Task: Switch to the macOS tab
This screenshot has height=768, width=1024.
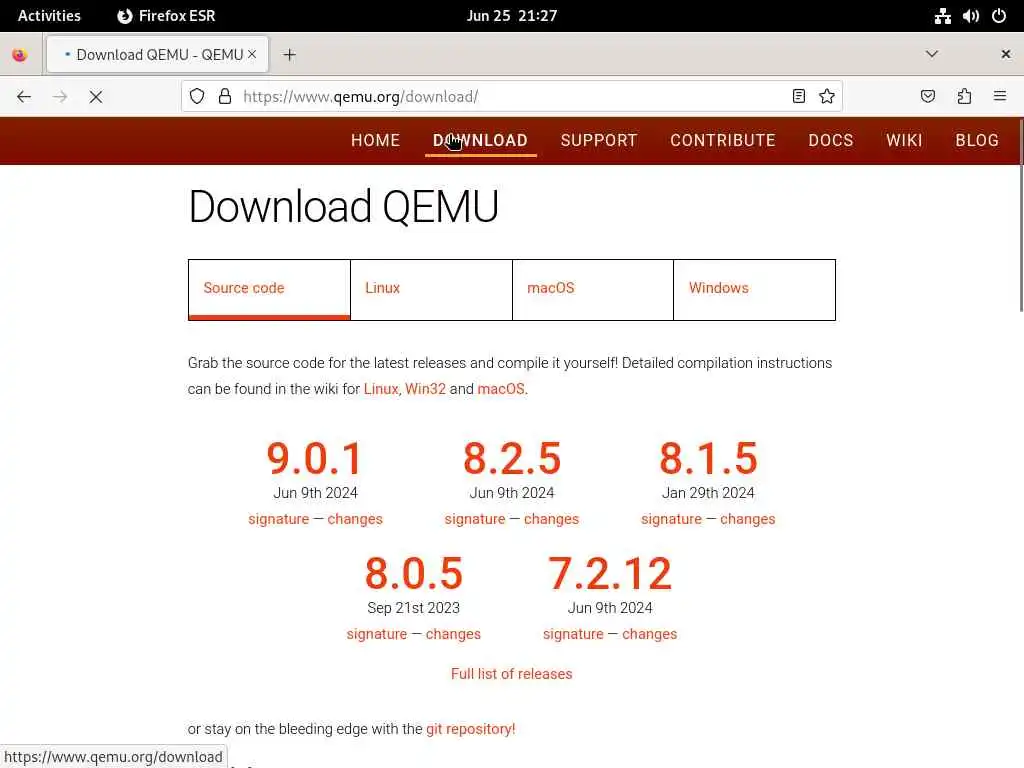Action: pos(593,289)
